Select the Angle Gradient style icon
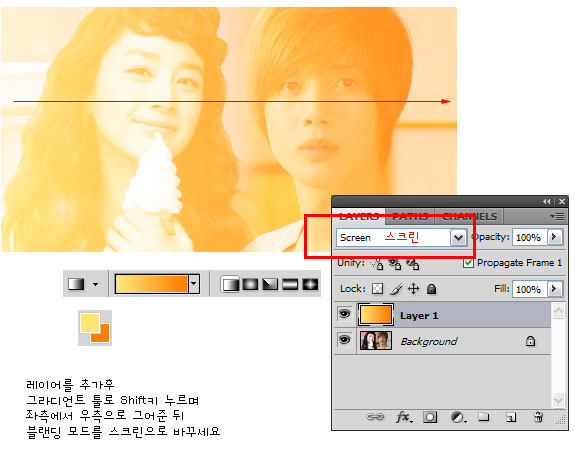575x459 pixels. (270, 284)
